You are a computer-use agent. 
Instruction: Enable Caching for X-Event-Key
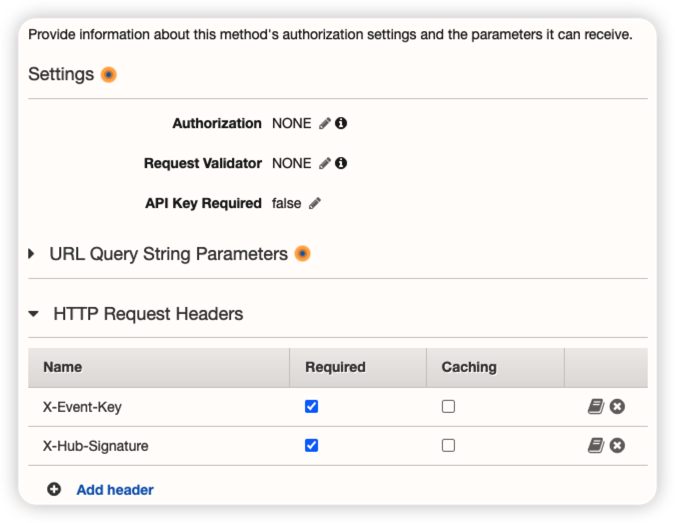coord(448,406)
